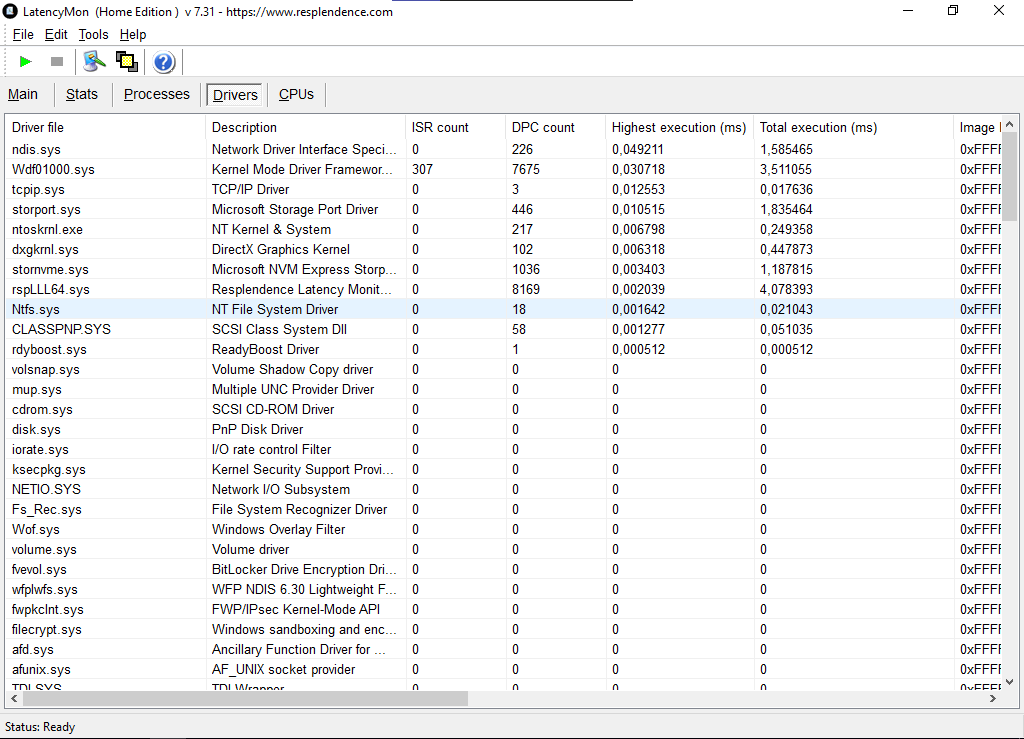Switch to the Main tab

click(23, 95)
